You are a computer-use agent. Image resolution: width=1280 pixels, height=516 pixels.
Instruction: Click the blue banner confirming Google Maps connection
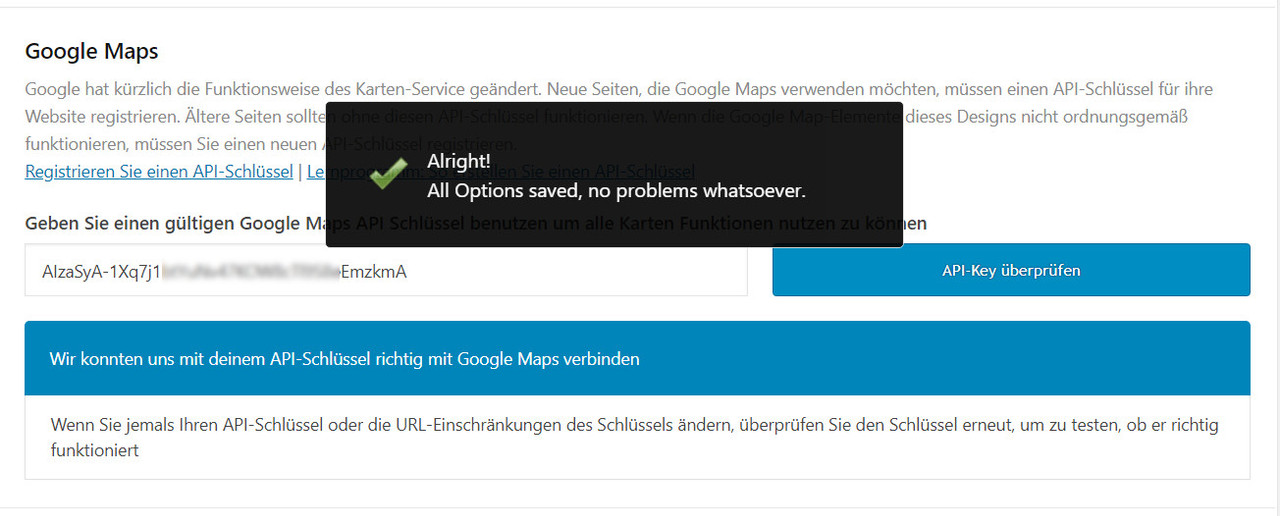point(637,358)
